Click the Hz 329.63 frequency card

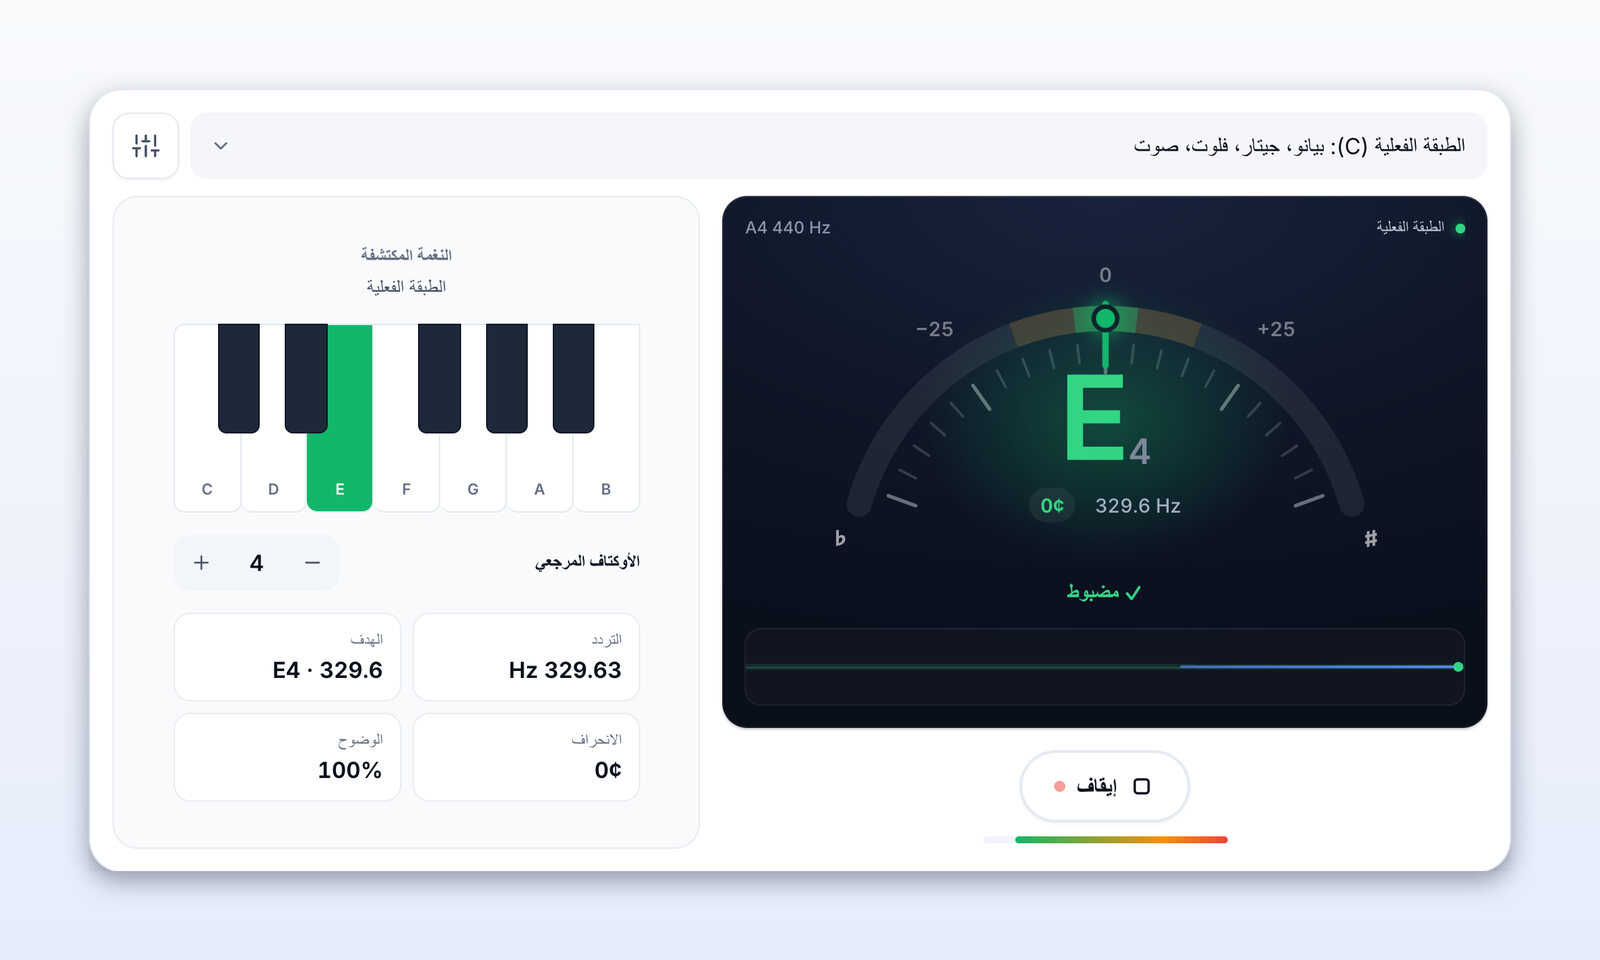pyautogui.click(x=526, y=657)
